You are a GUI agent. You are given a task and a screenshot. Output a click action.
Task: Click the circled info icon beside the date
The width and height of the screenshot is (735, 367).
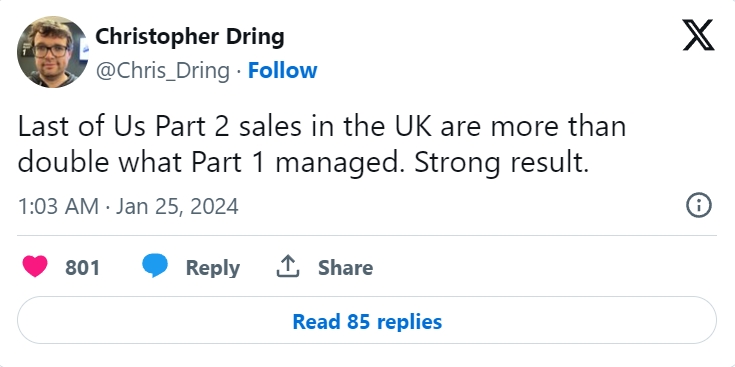[x=699, y=205]
